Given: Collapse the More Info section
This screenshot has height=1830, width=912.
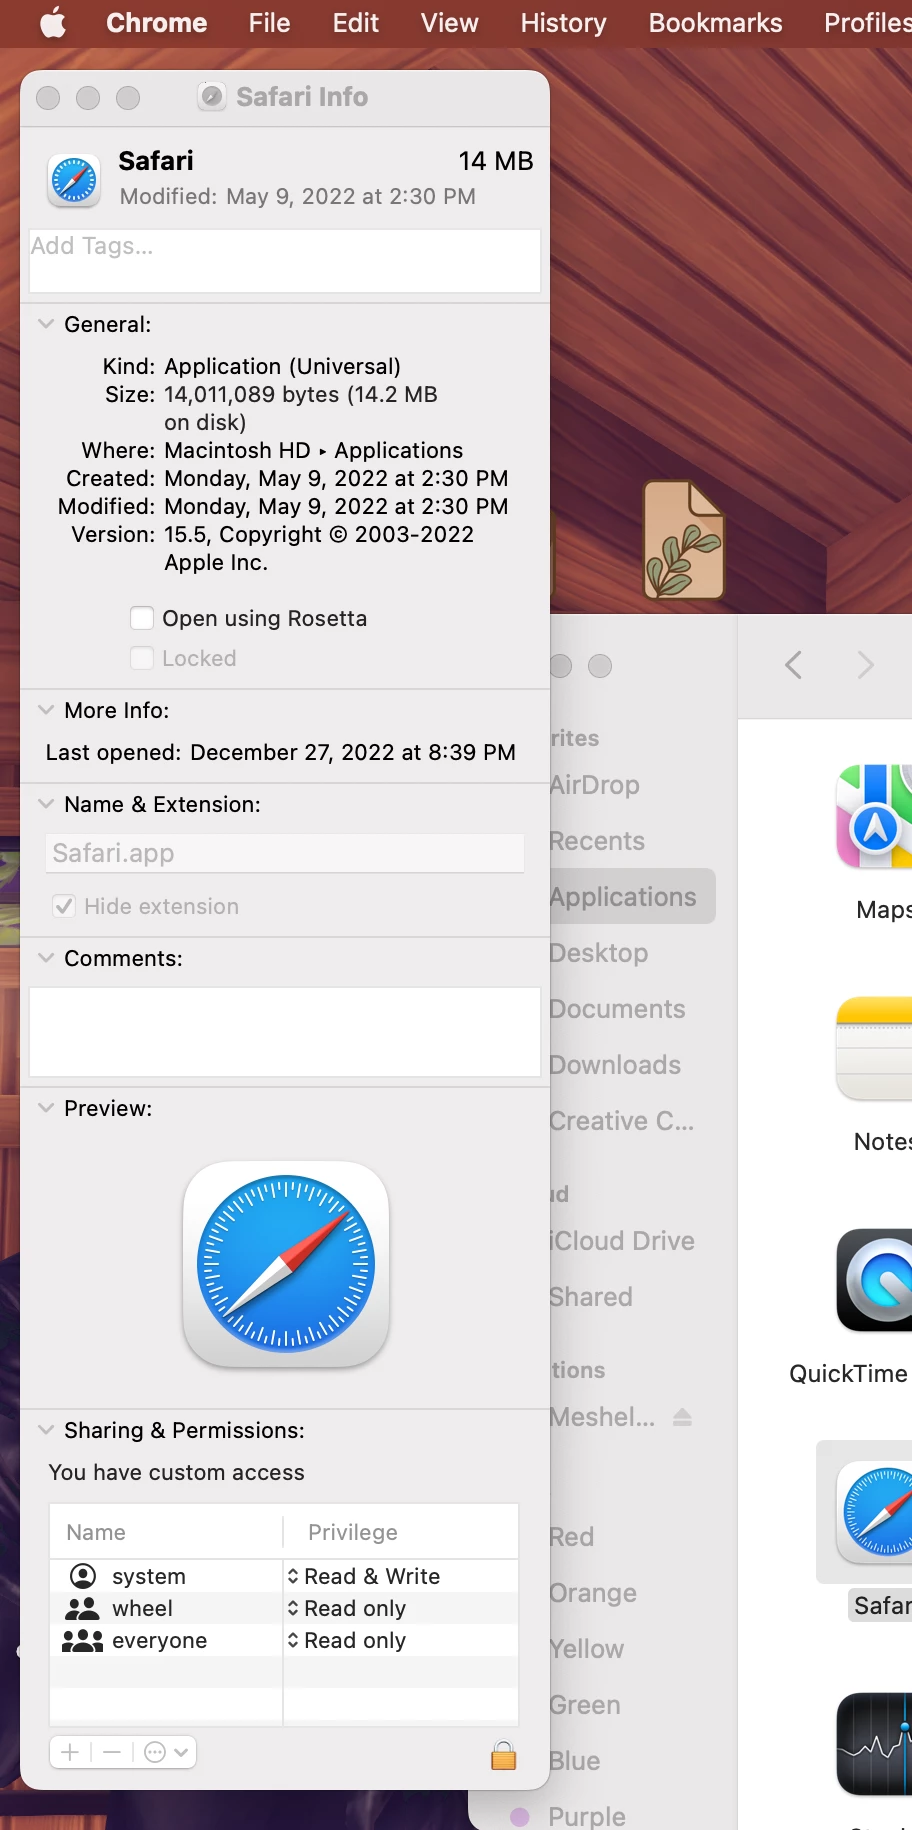Looking at the screenshot, I should (x=46, y=710).
